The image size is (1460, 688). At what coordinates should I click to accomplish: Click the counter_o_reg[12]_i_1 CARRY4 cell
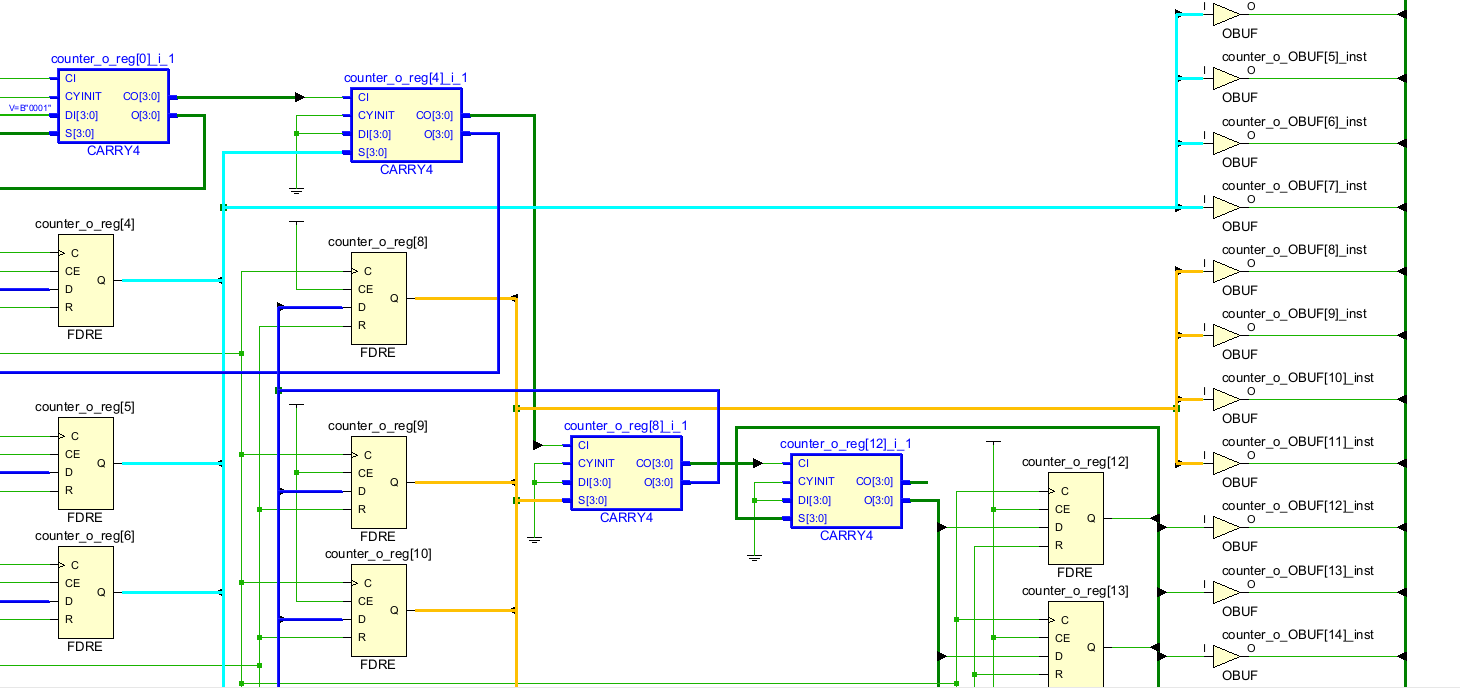[x=846, y=491]
